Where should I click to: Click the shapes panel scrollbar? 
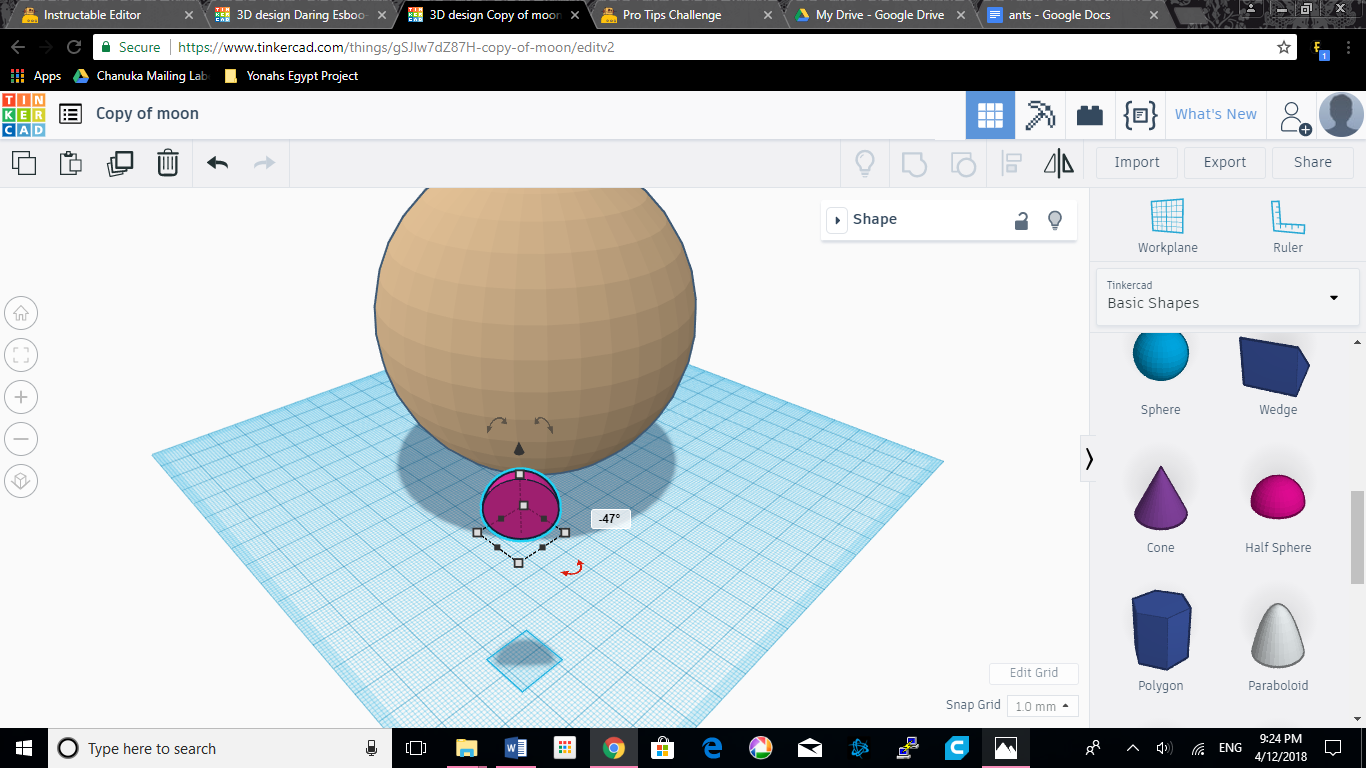click(1357, 538)
